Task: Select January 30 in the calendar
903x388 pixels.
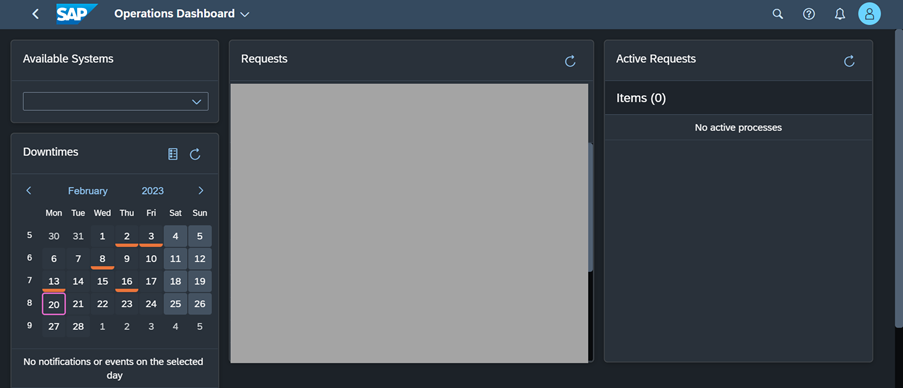Action: (54, 236)
